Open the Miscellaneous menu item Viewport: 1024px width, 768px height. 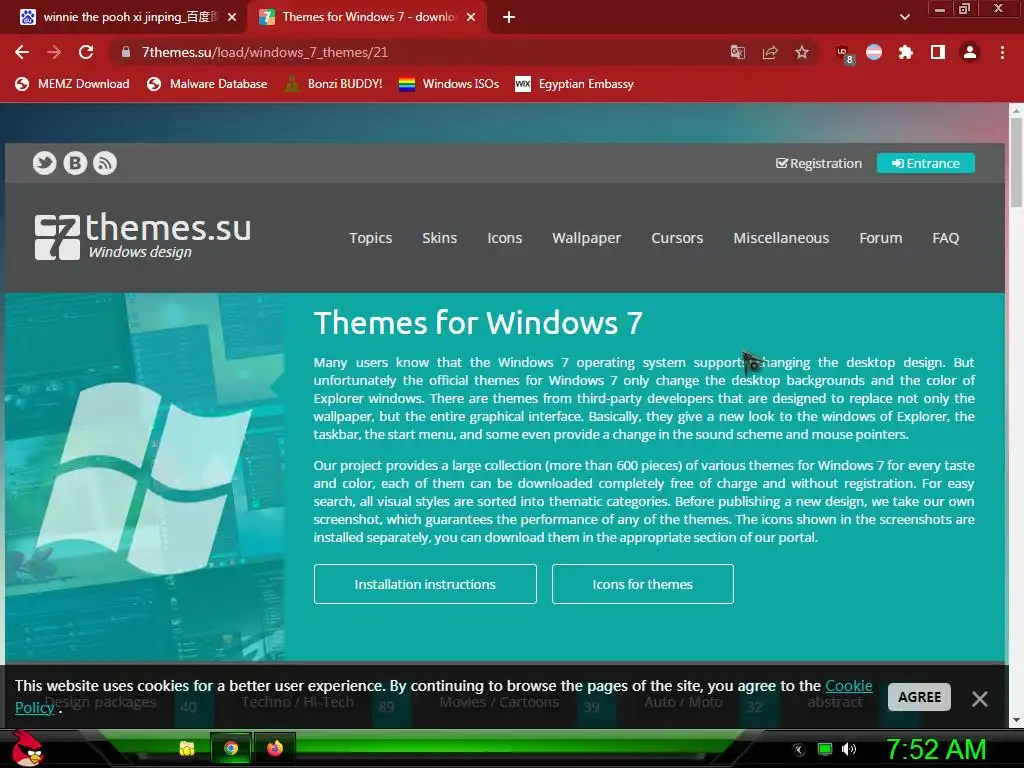781,238
